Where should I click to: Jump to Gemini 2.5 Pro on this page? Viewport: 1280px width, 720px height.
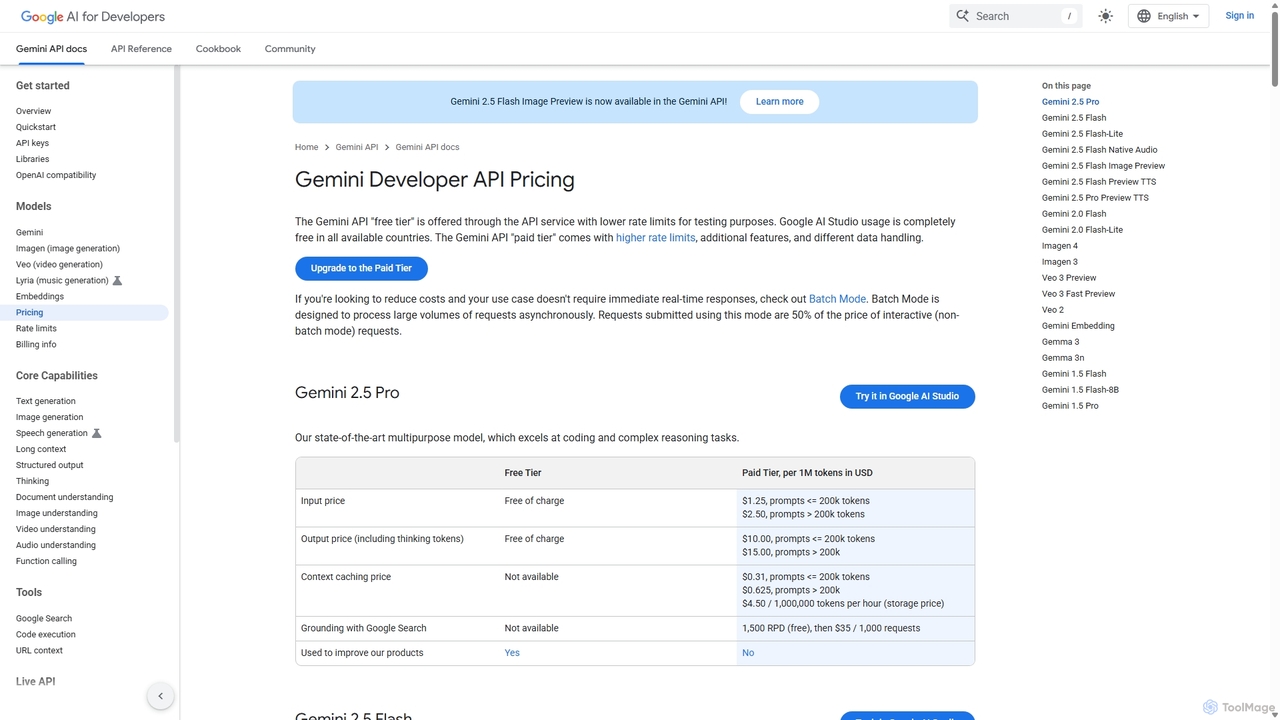(1070, 102)
